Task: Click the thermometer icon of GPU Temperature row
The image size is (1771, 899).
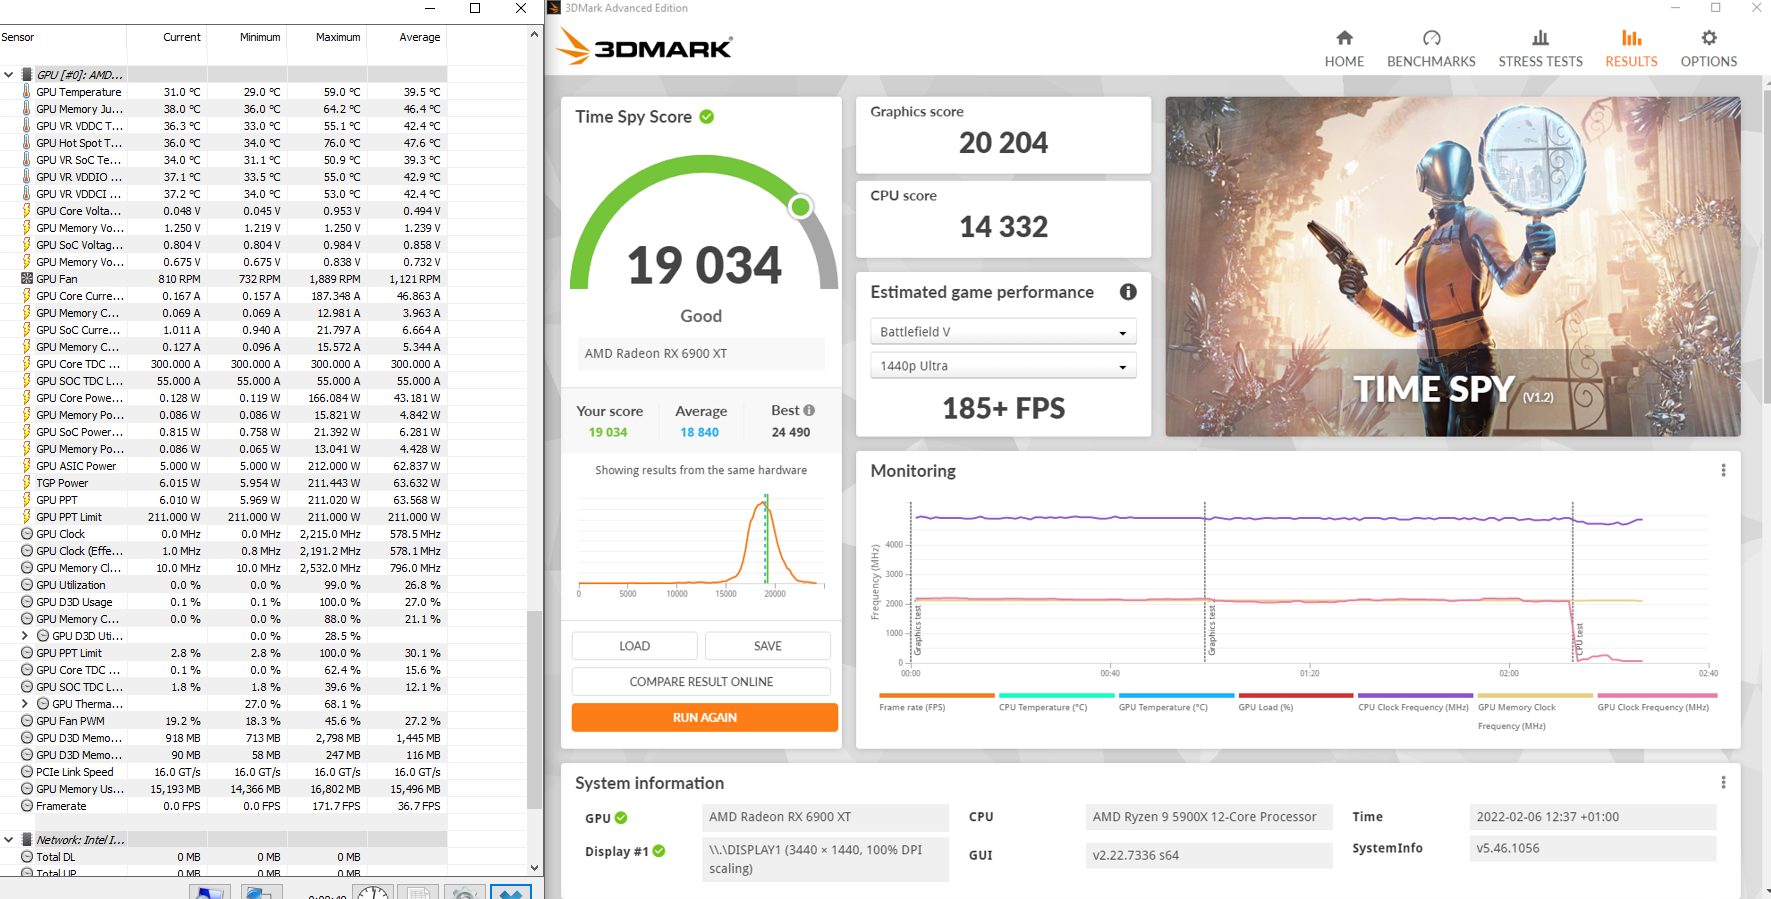Action: 27,92
